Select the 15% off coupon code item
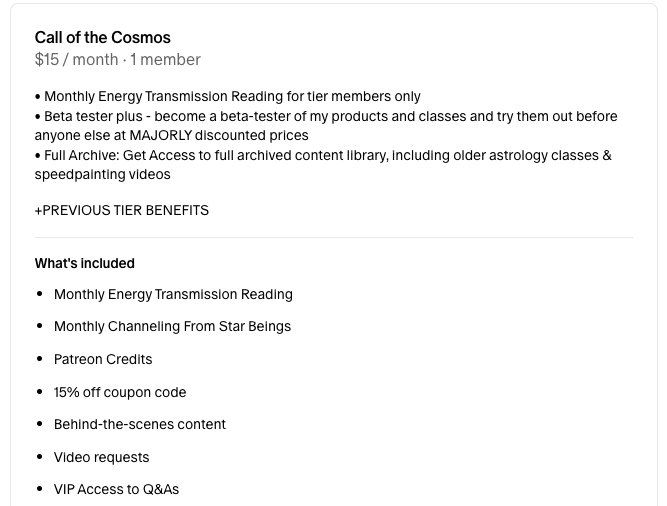This screenshot has height=506, width=667. pyautogui.click(x=120, y=392)
